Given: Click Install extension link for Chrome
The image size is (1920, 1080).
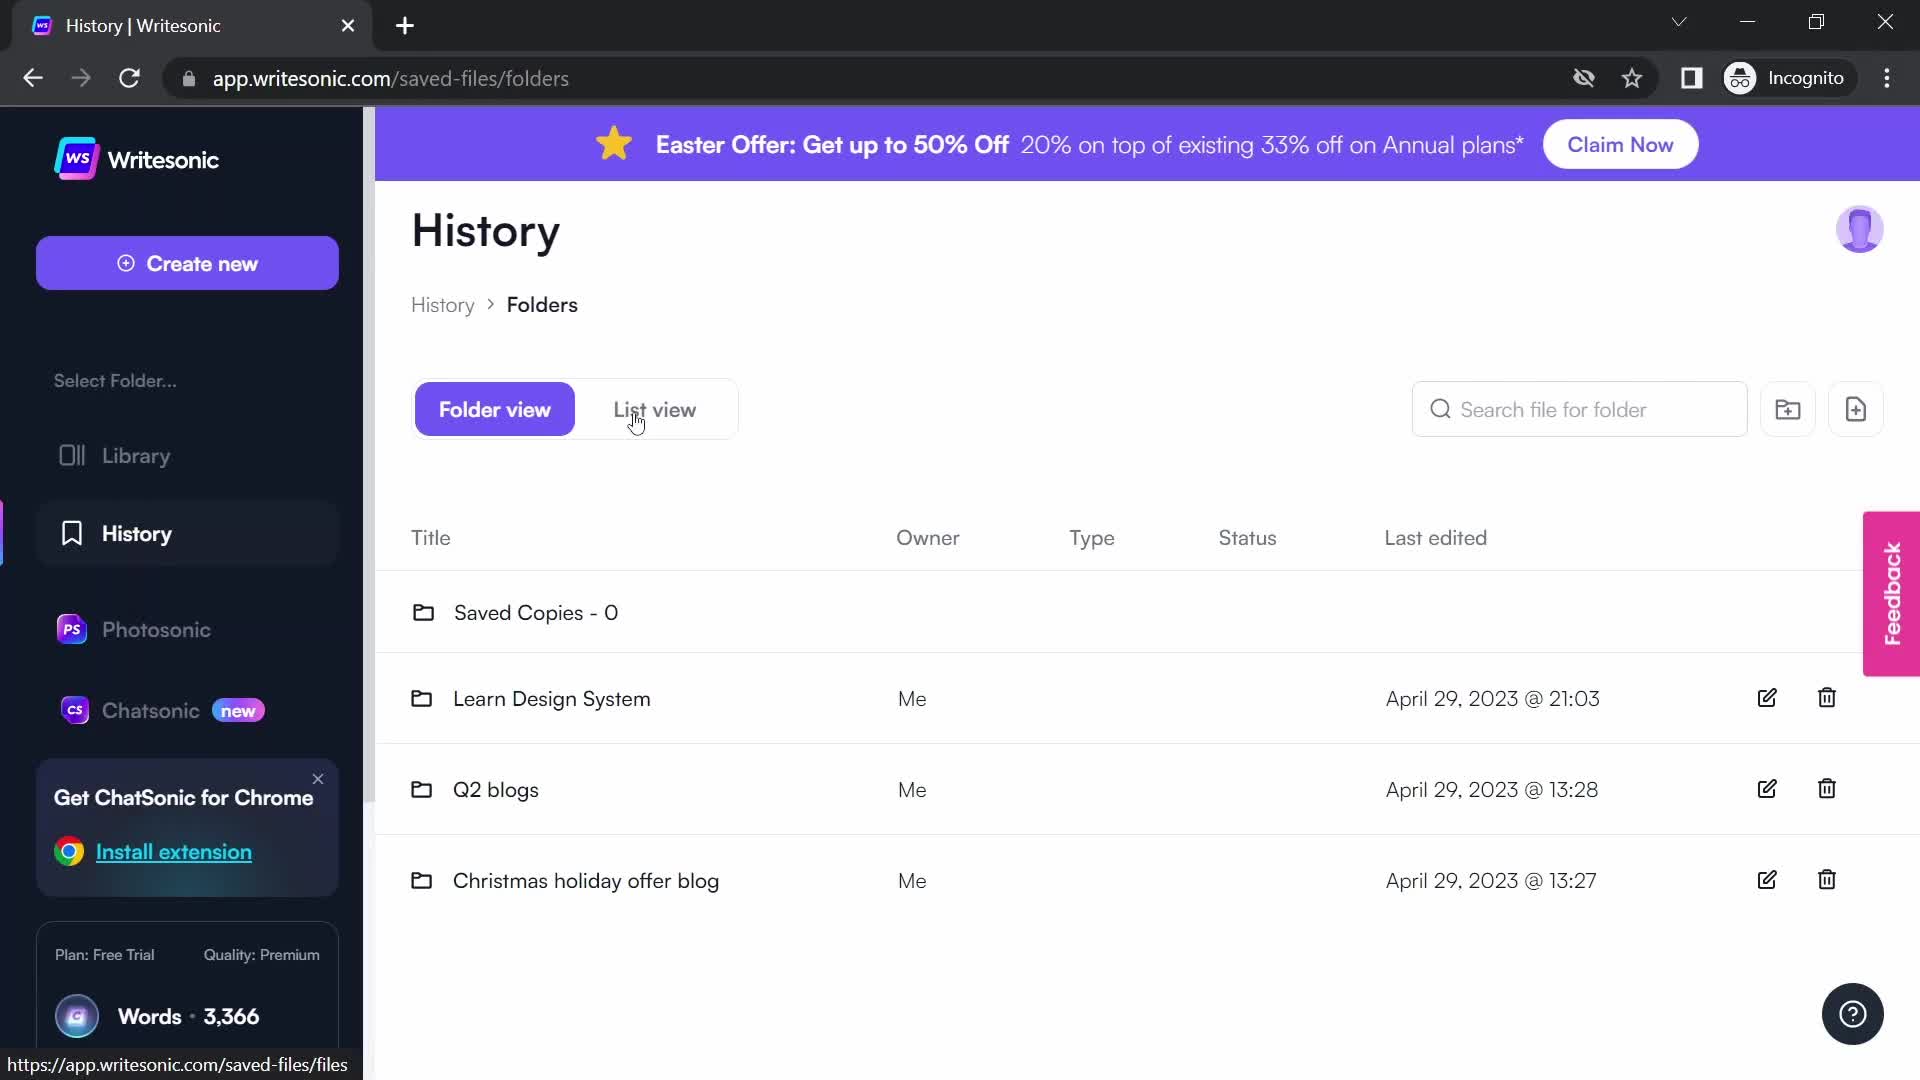Looking at the screenshot, I should point(173,851).
